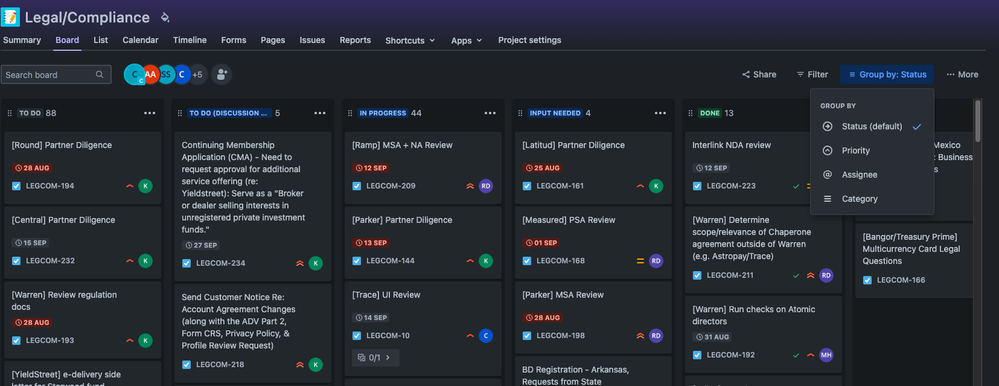Click the K assignee avatar on LEGCOM-194

click(145, 186)
